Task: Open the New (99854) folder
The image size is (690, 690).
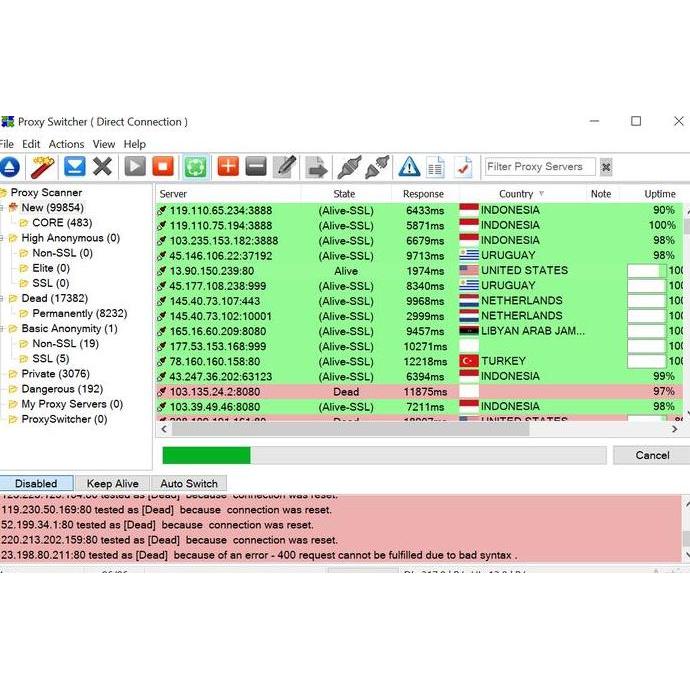Action: click(52, 208)
